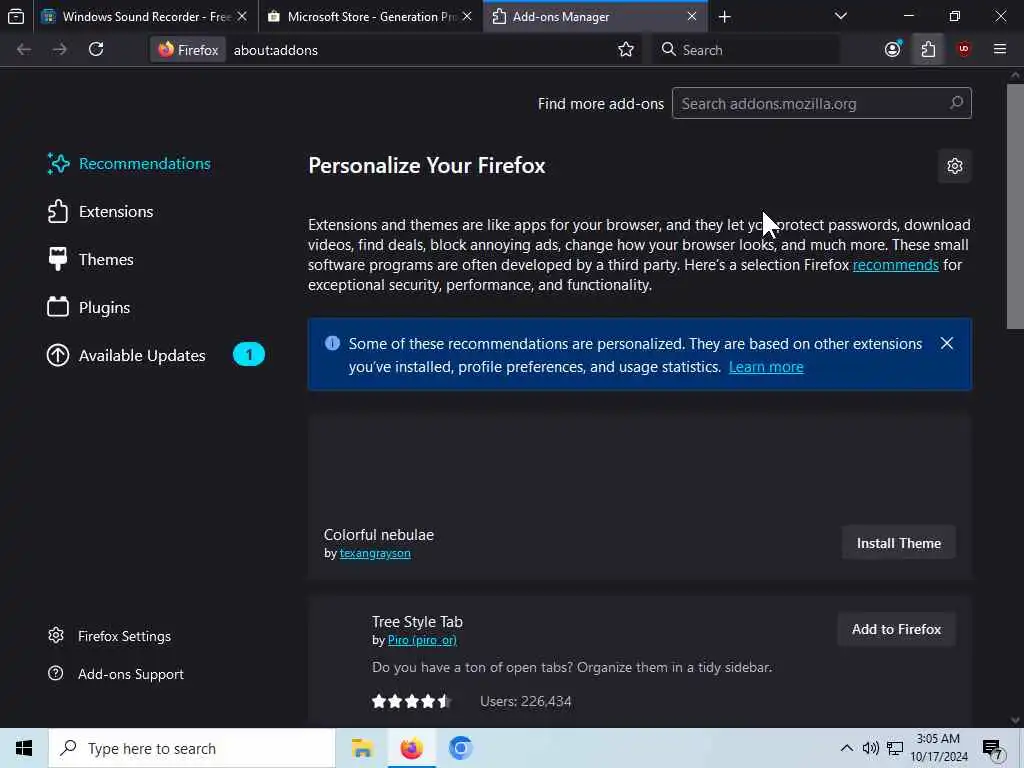1024x768 pixels.
Task: Click the page vertical scrollbar thumb
Action: tap(1015, 206)
